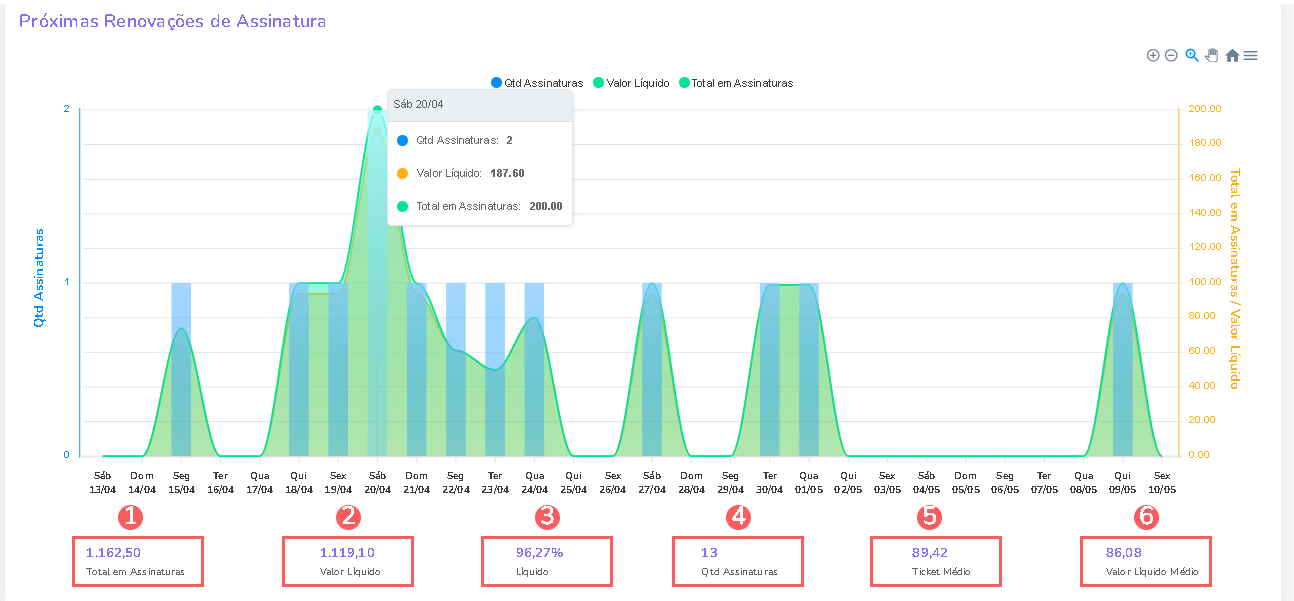Click the Qua 01/05 axis label
Screen dimensions: 1294x601
[x=809, y=482]
